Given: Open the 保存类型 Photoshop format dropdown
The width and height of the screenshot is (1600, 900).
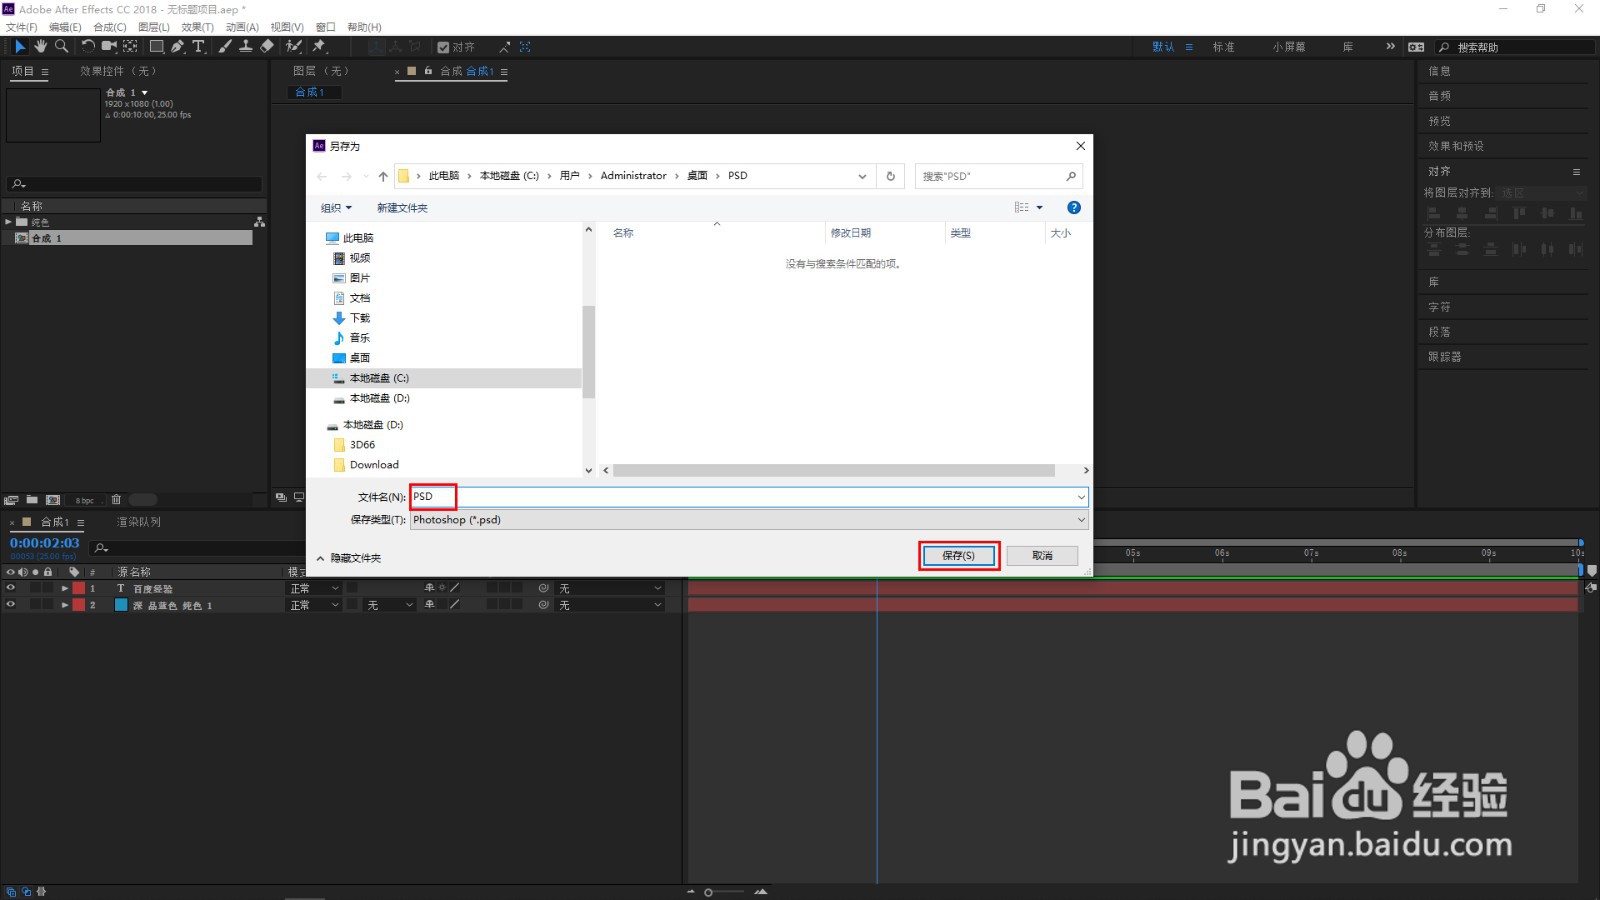Looking at the screenshot, I should pos(749,520).
